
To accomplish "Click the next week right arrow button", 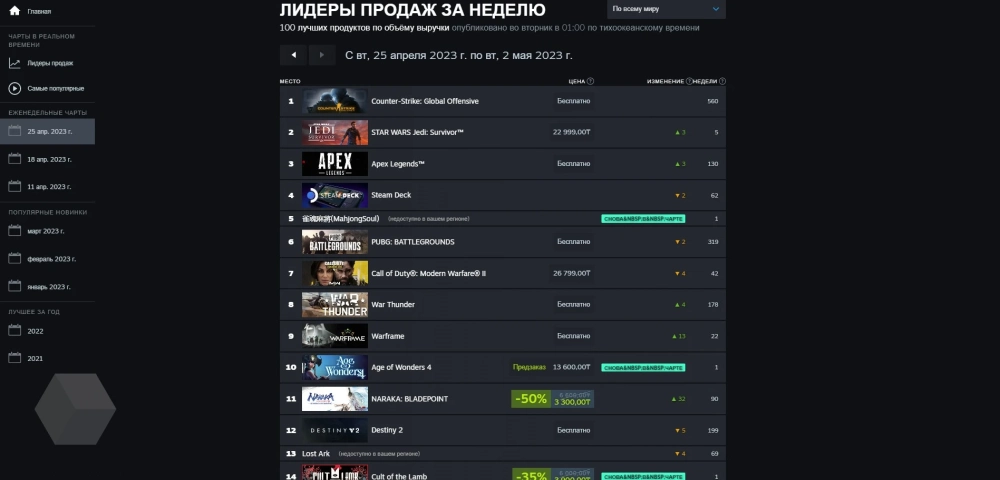I will 322,55.
